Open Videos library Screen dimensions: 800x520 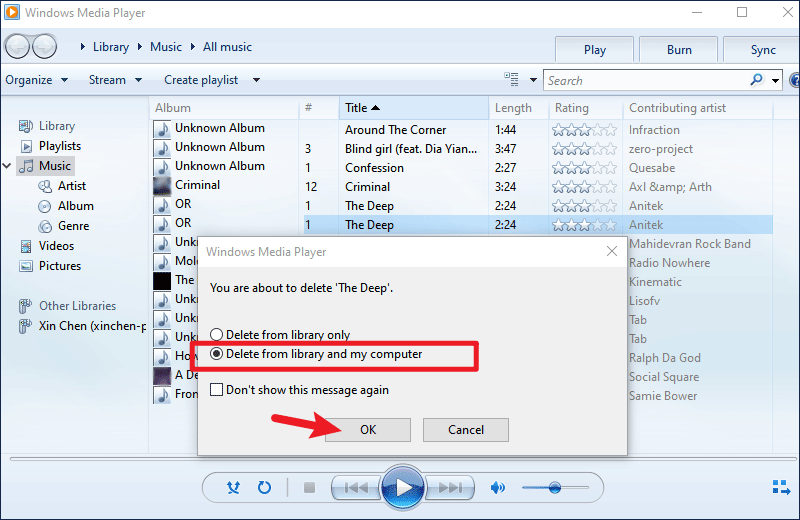[x=56, y=245]
